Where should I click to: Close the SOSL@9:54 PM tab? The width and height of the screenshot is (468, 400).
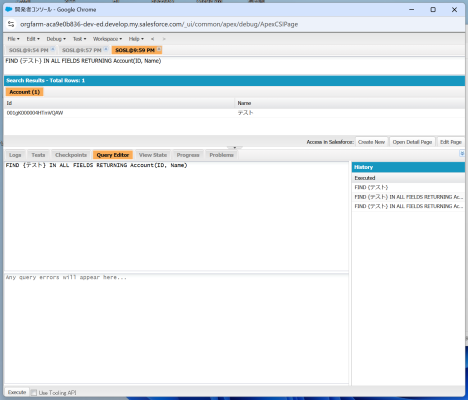53,49
